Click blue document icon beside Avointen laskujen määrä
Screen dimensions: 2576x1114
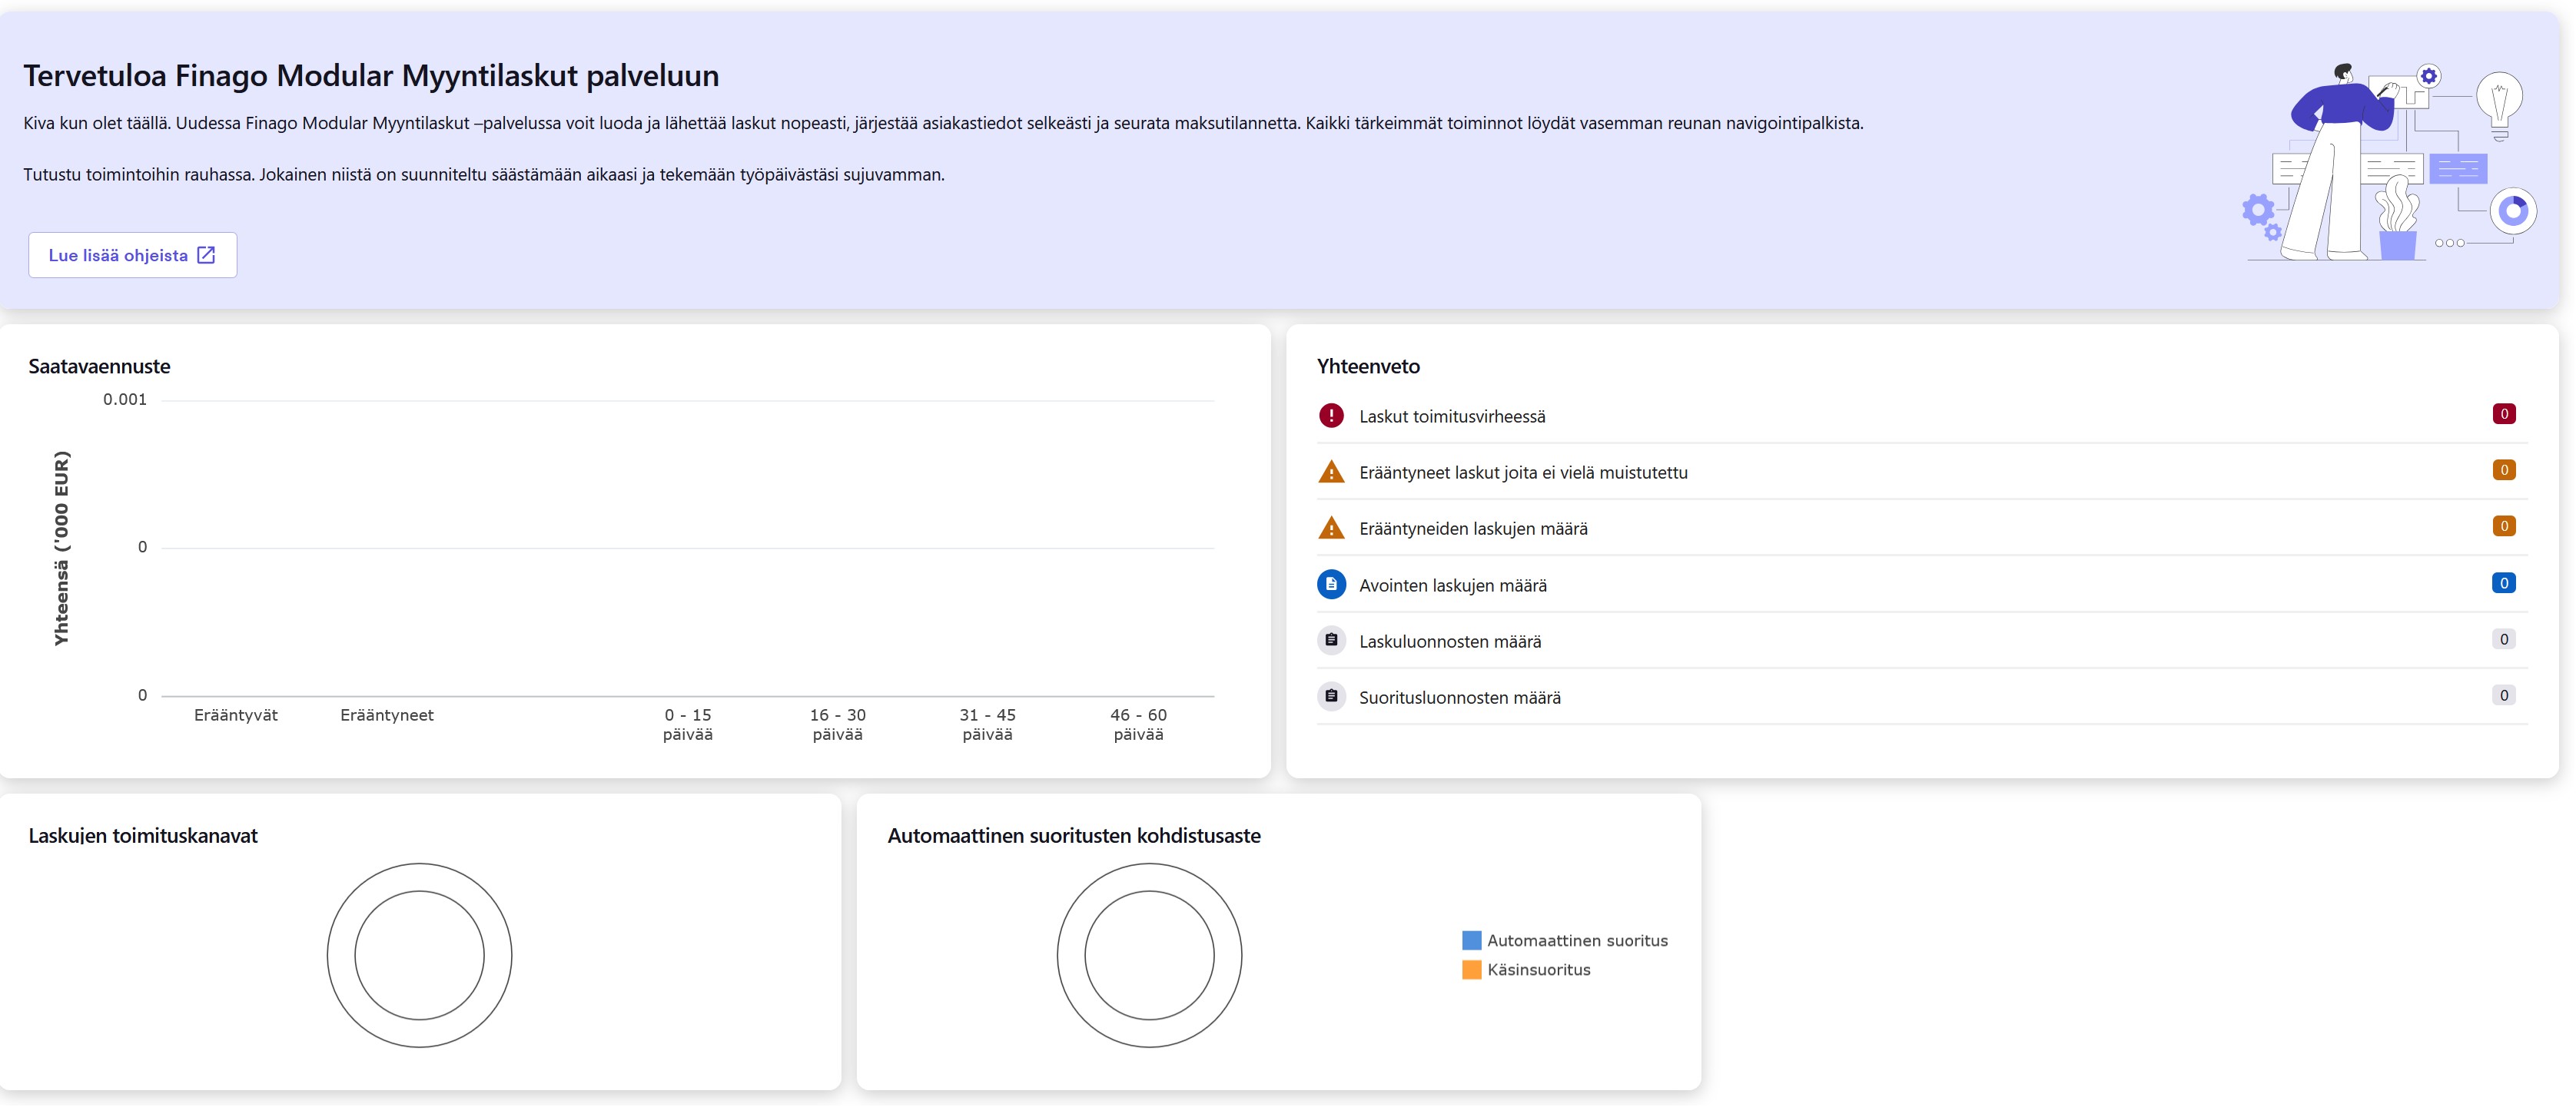click(x=1331, y=584)
